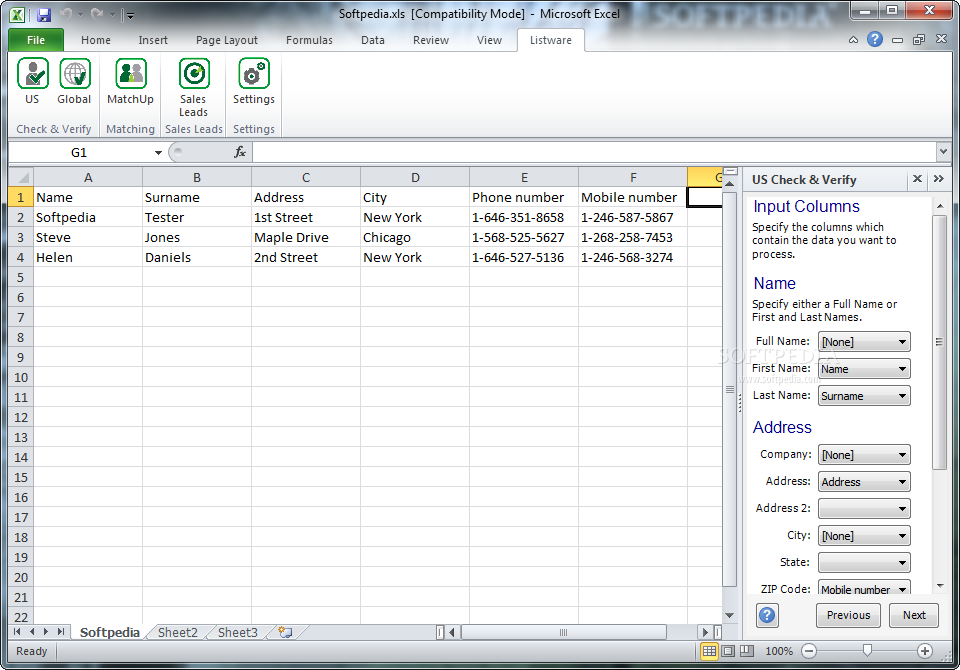Click the Save icon in quick access toolbar
This screenshot has width=960, height=670.
44,15
